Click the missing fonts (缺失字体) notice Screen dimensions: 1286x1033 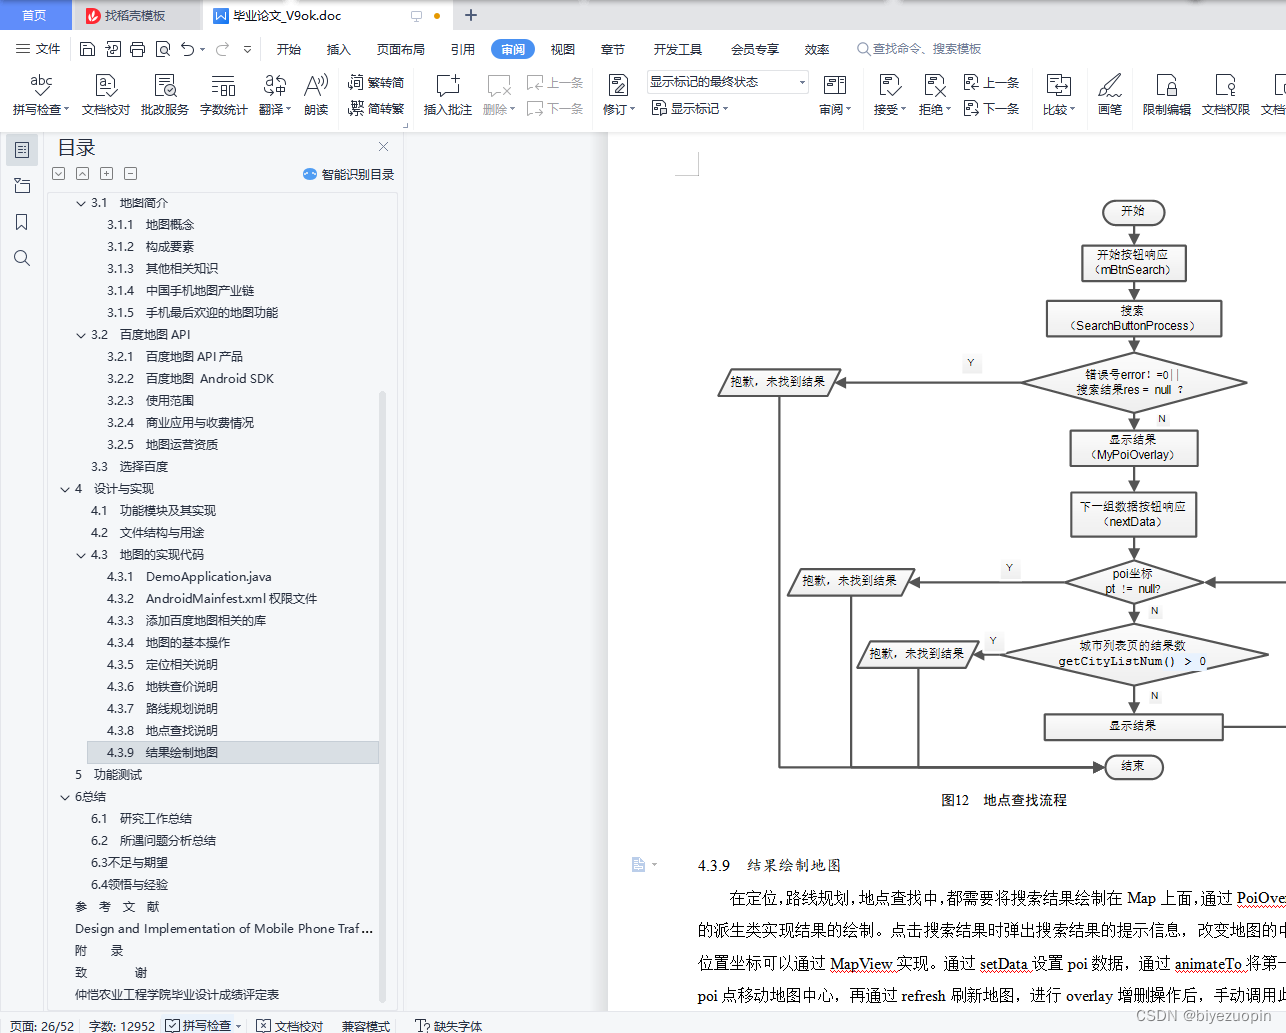pyautogui.click(x=449, y=1025)
